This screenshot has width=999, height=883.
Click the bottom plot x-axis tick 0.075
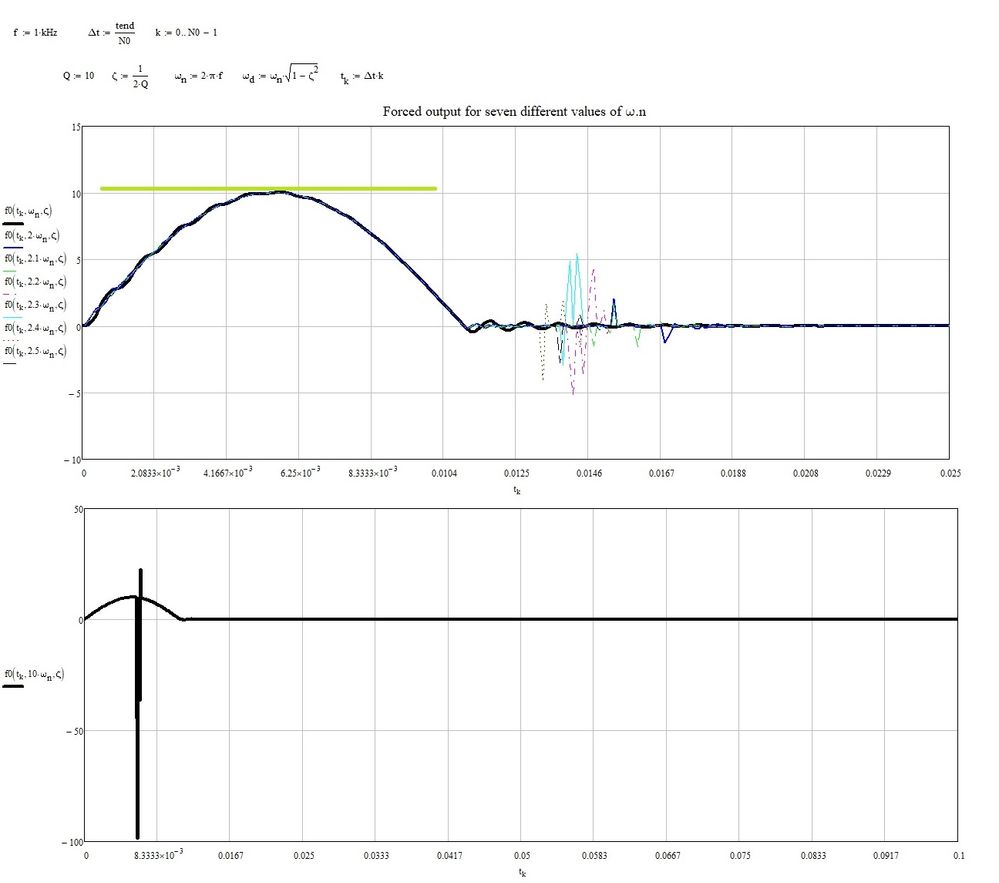[740, 856]
